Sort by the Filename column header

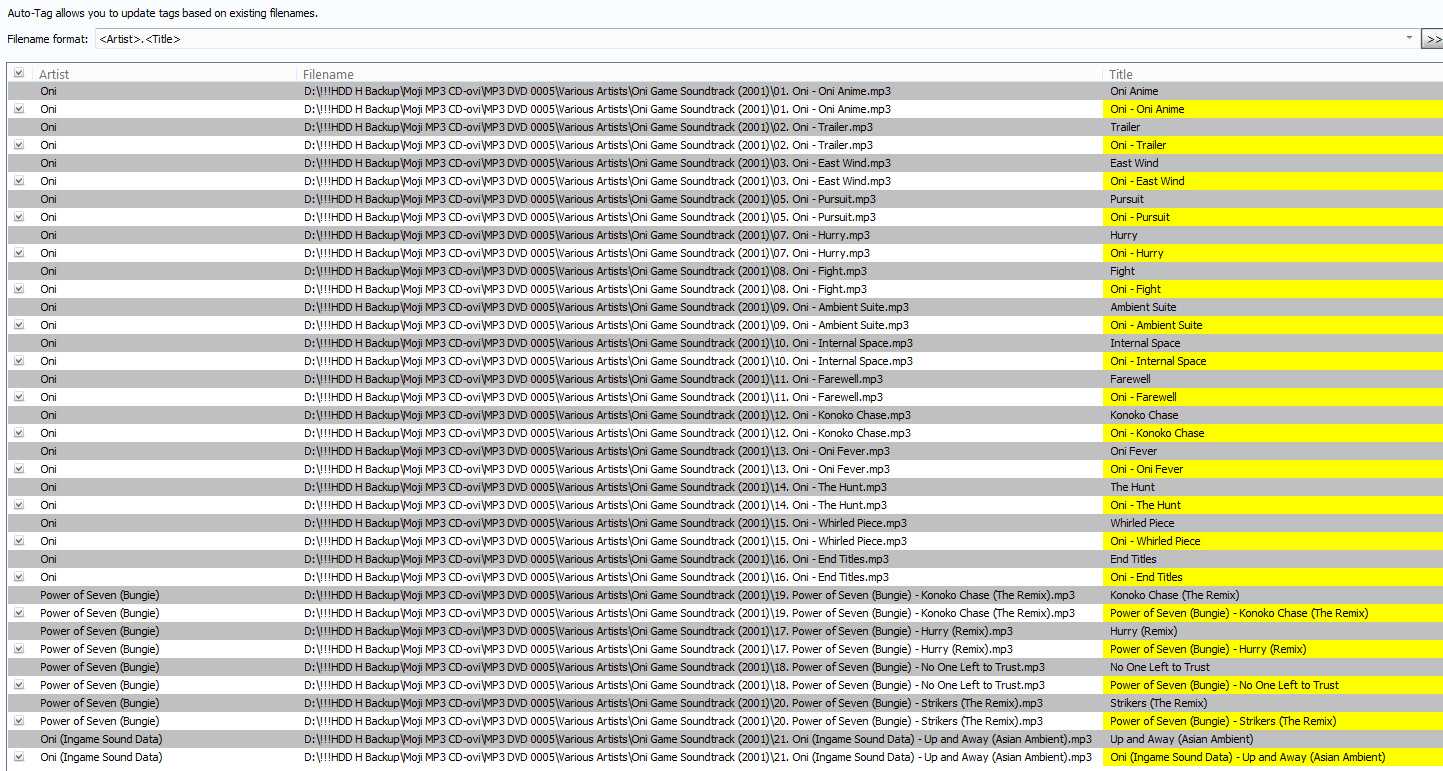click(700, 74)
